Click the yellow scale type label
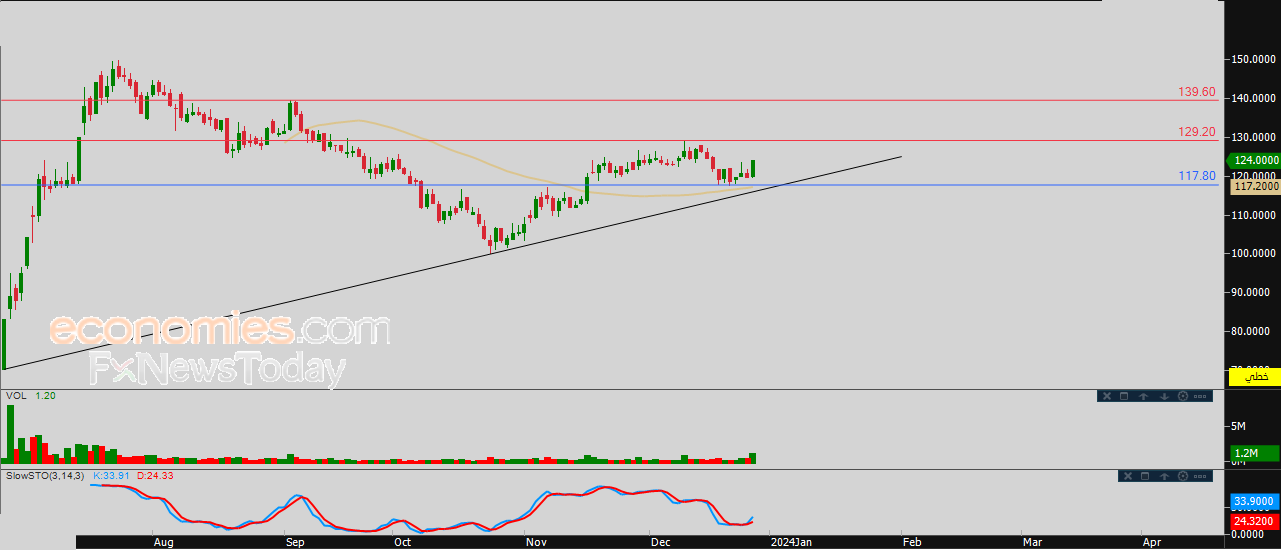Screen dimensions: 1281x550 [x=1254, y=377]
